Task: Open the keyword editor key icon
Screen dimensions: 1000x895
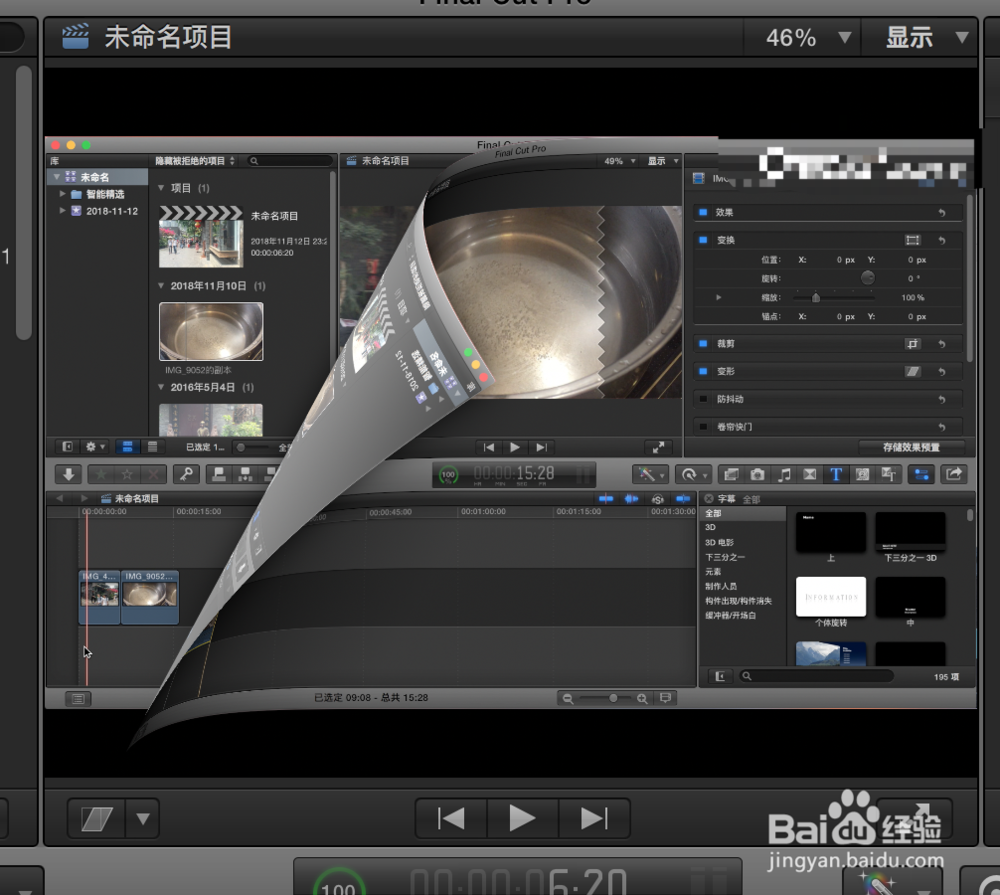Action: point(186,474)
